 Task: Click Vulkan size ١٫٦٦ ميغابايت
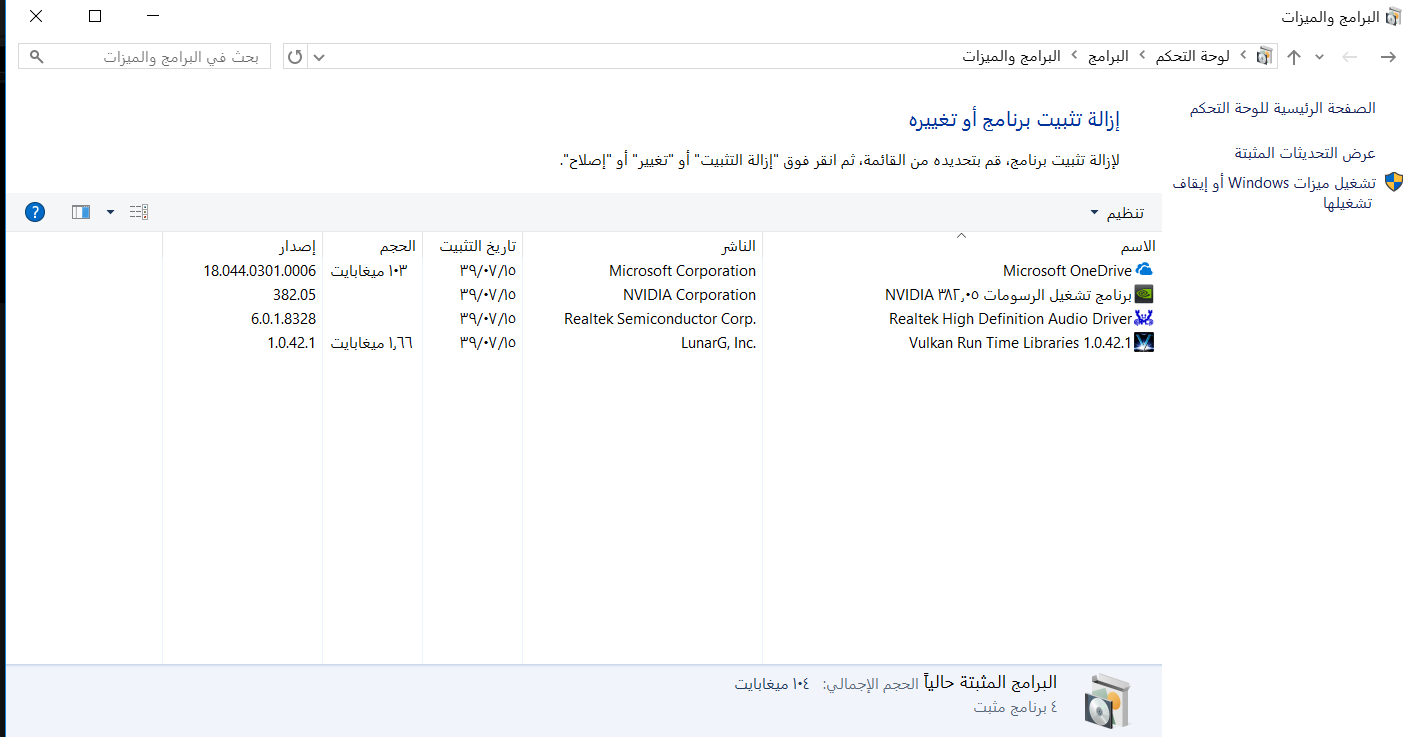coord(372,342)
